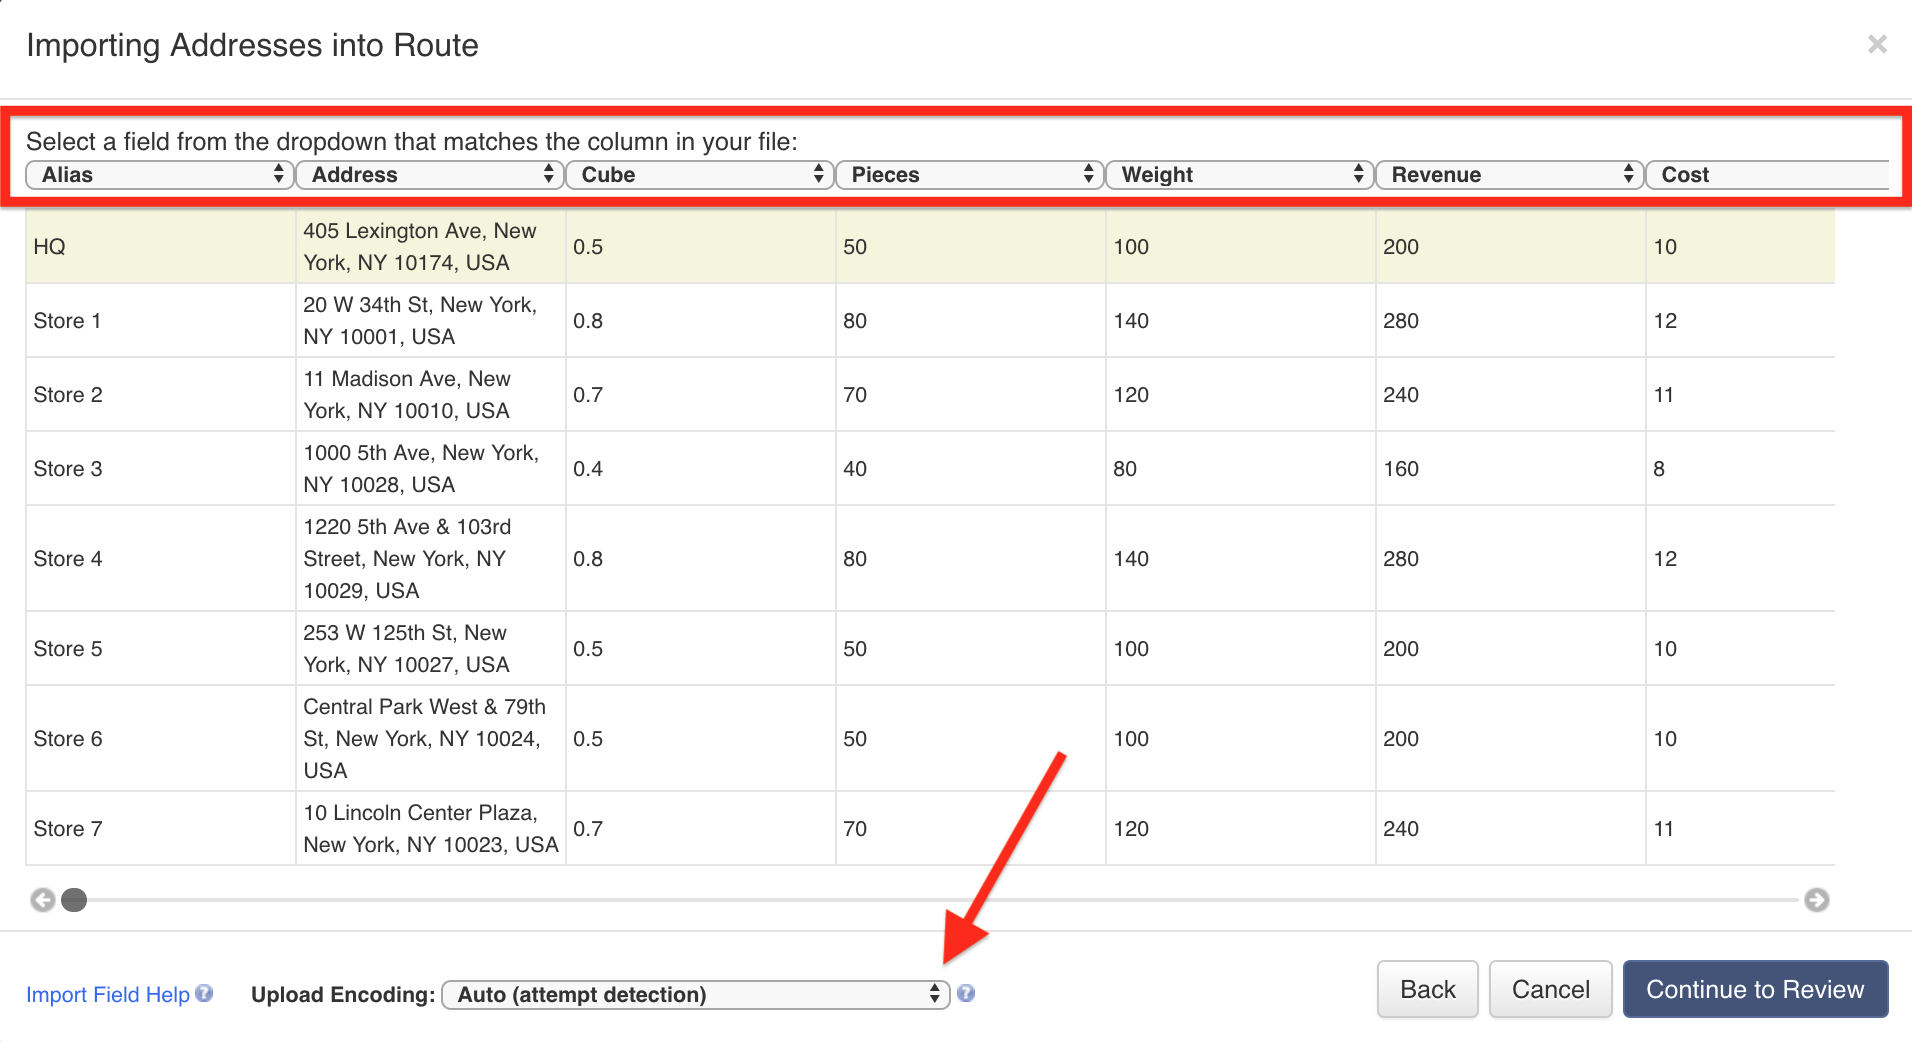Open the Pieces column field dropdown
The image size is (1912, 1042).
tap(969, 174)
